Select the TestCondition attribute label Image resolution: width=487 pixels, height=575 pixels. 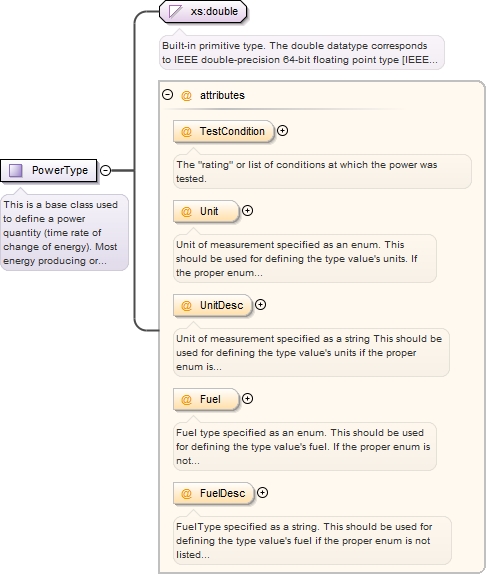coord(232,131)
